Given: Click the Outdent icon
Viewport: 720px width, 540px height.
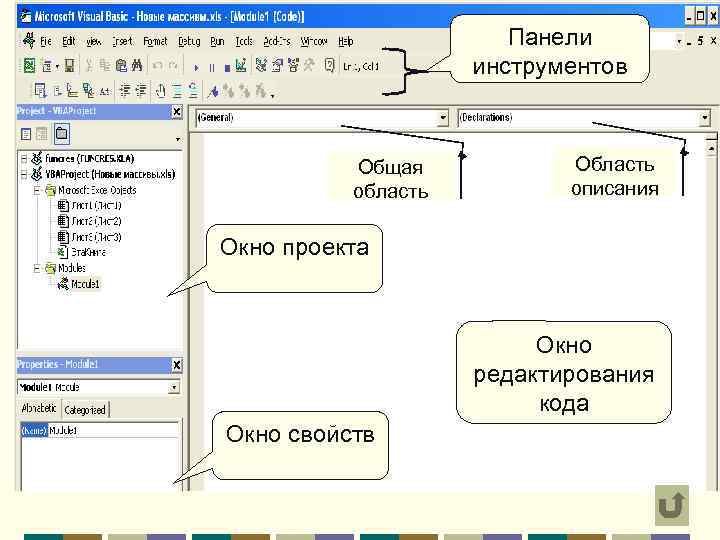Looking at the screenshot, I should (x=141, y=91).
